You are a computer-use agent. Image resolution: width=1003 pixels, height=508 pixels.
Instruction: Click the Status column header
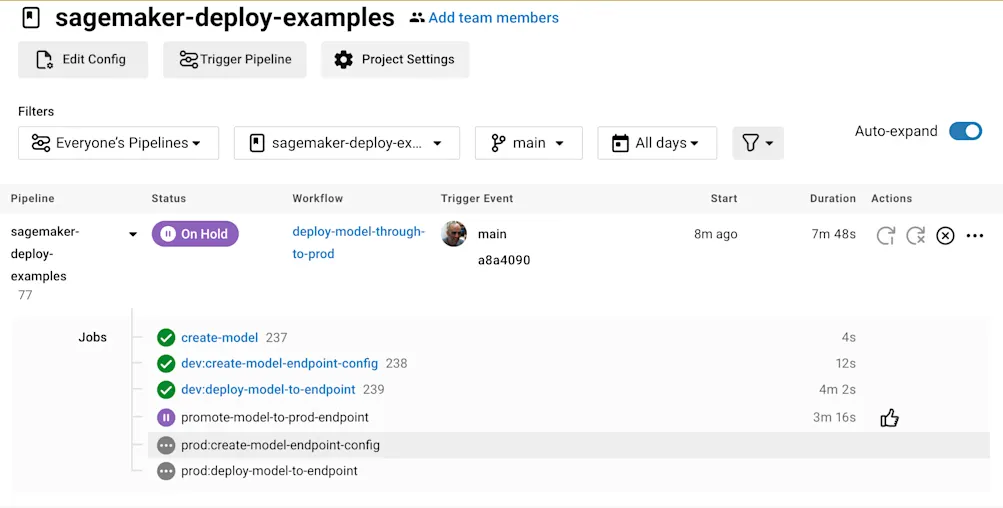(169, 198)
